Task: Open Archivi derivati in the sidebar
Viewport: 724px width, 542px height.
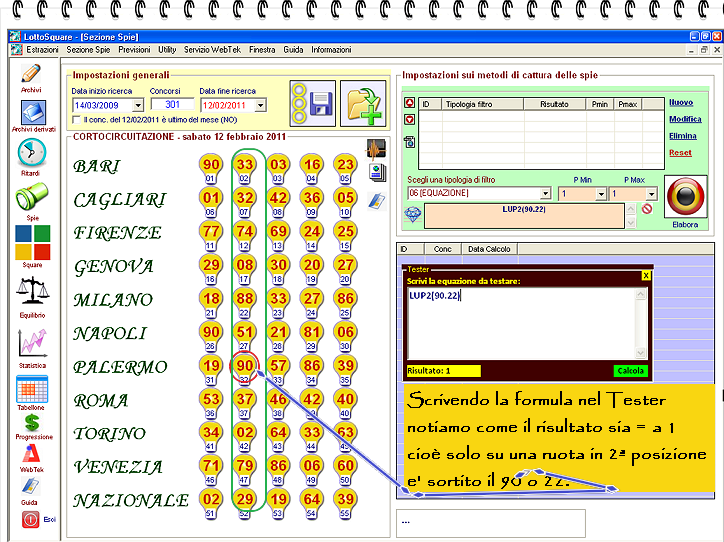Action: [33, 112]
